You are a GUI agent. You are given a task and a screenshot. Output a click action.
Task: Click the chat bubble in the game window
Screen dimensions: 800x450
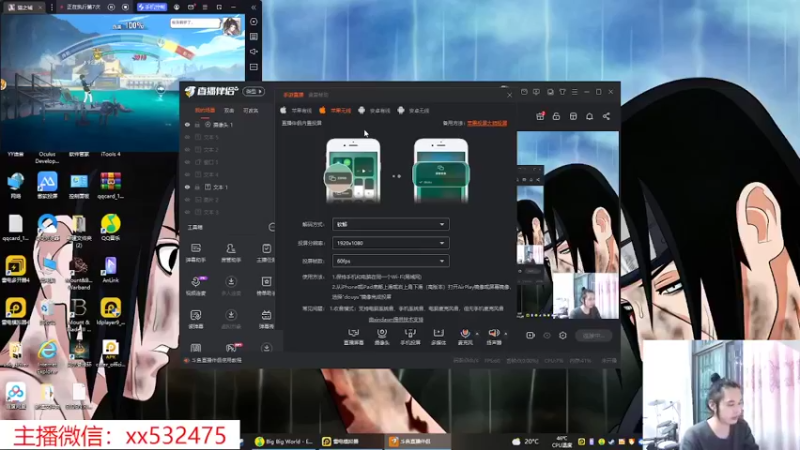click(195, 23)
